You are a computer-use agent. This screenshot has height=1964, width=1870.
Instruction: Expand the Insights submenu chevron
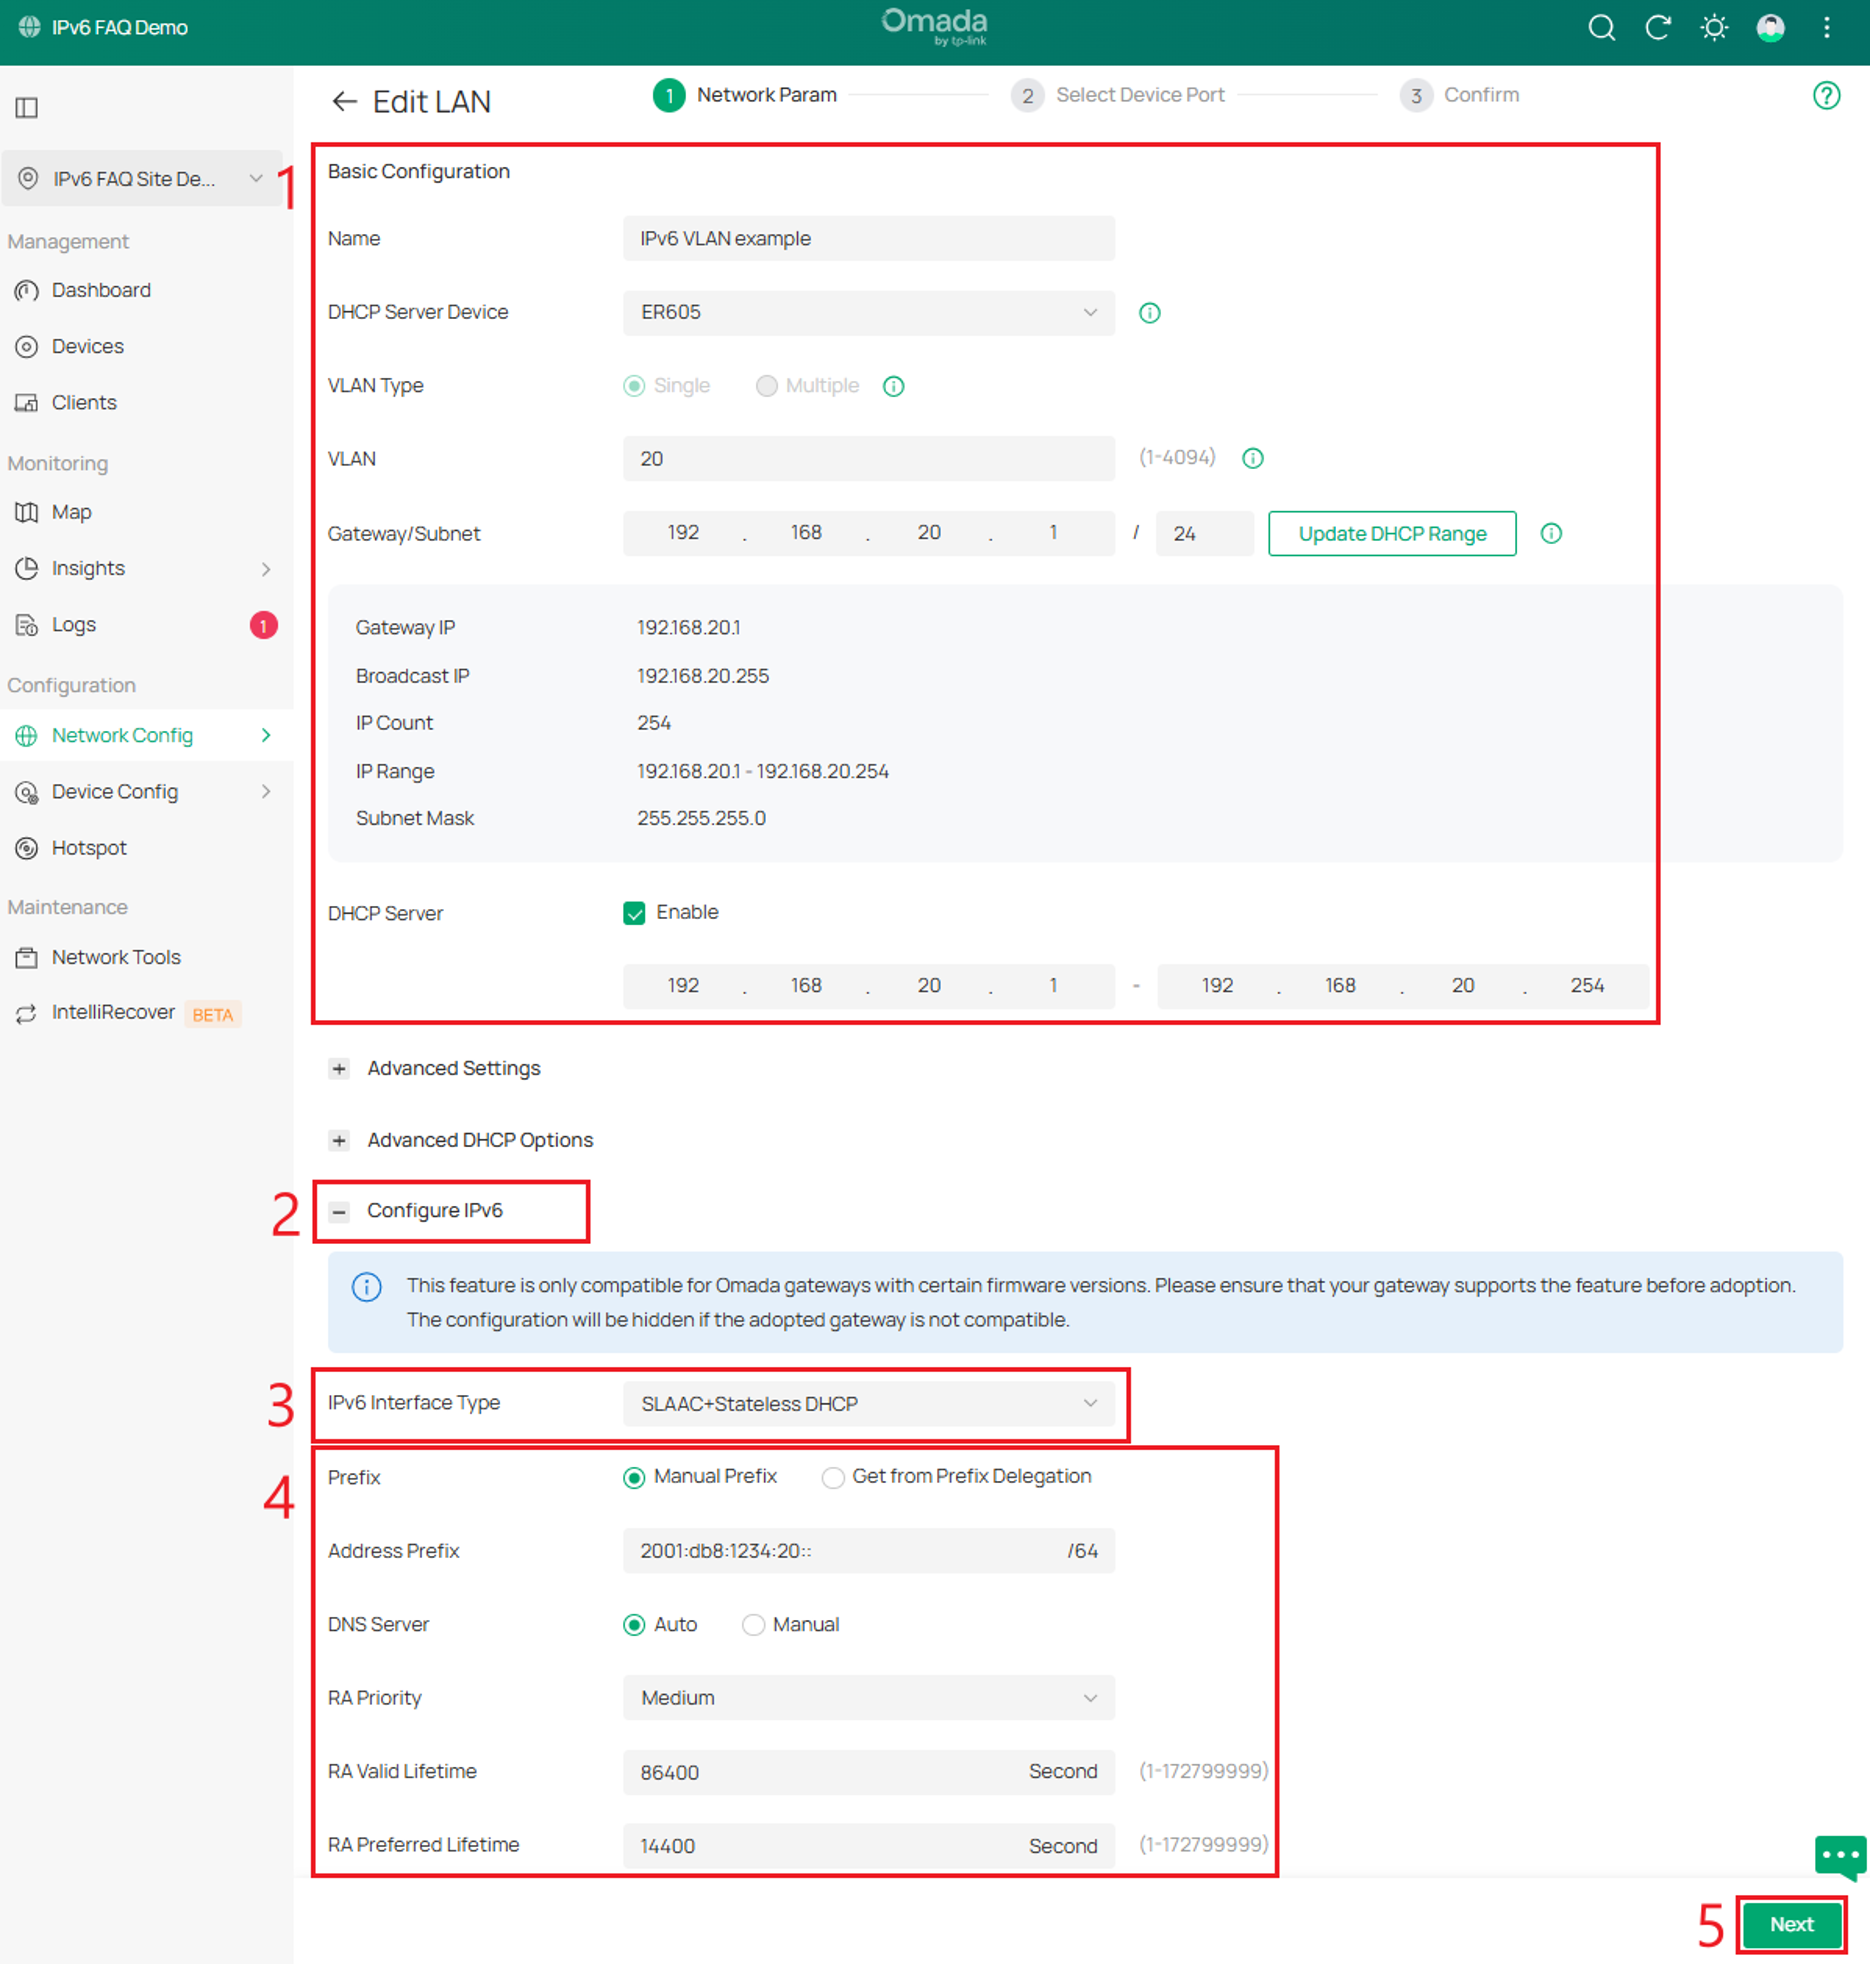(266, 569)
